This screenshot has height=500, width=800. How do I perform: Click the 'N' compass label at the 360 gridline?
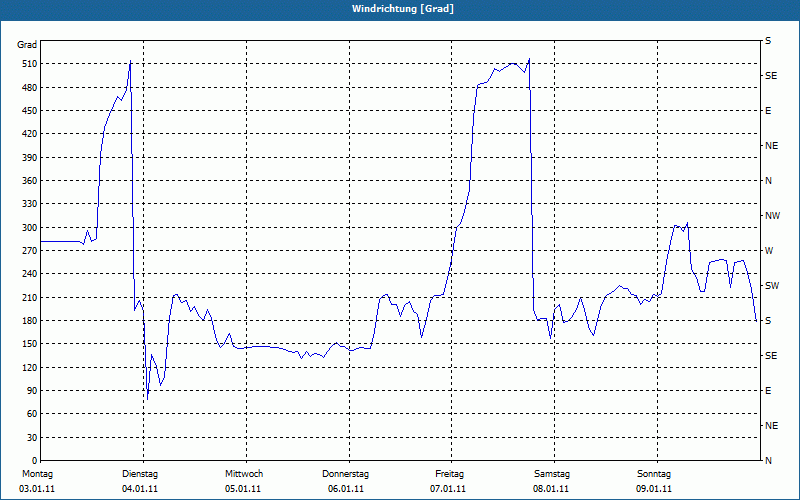768,181
